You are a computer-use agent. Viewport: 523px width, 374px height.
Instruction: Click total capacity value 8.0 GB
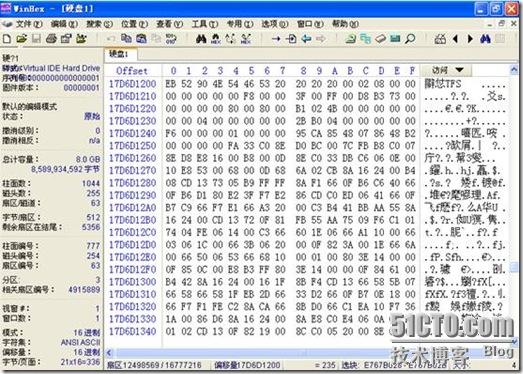pyautogui.click(x=88, y=159)
